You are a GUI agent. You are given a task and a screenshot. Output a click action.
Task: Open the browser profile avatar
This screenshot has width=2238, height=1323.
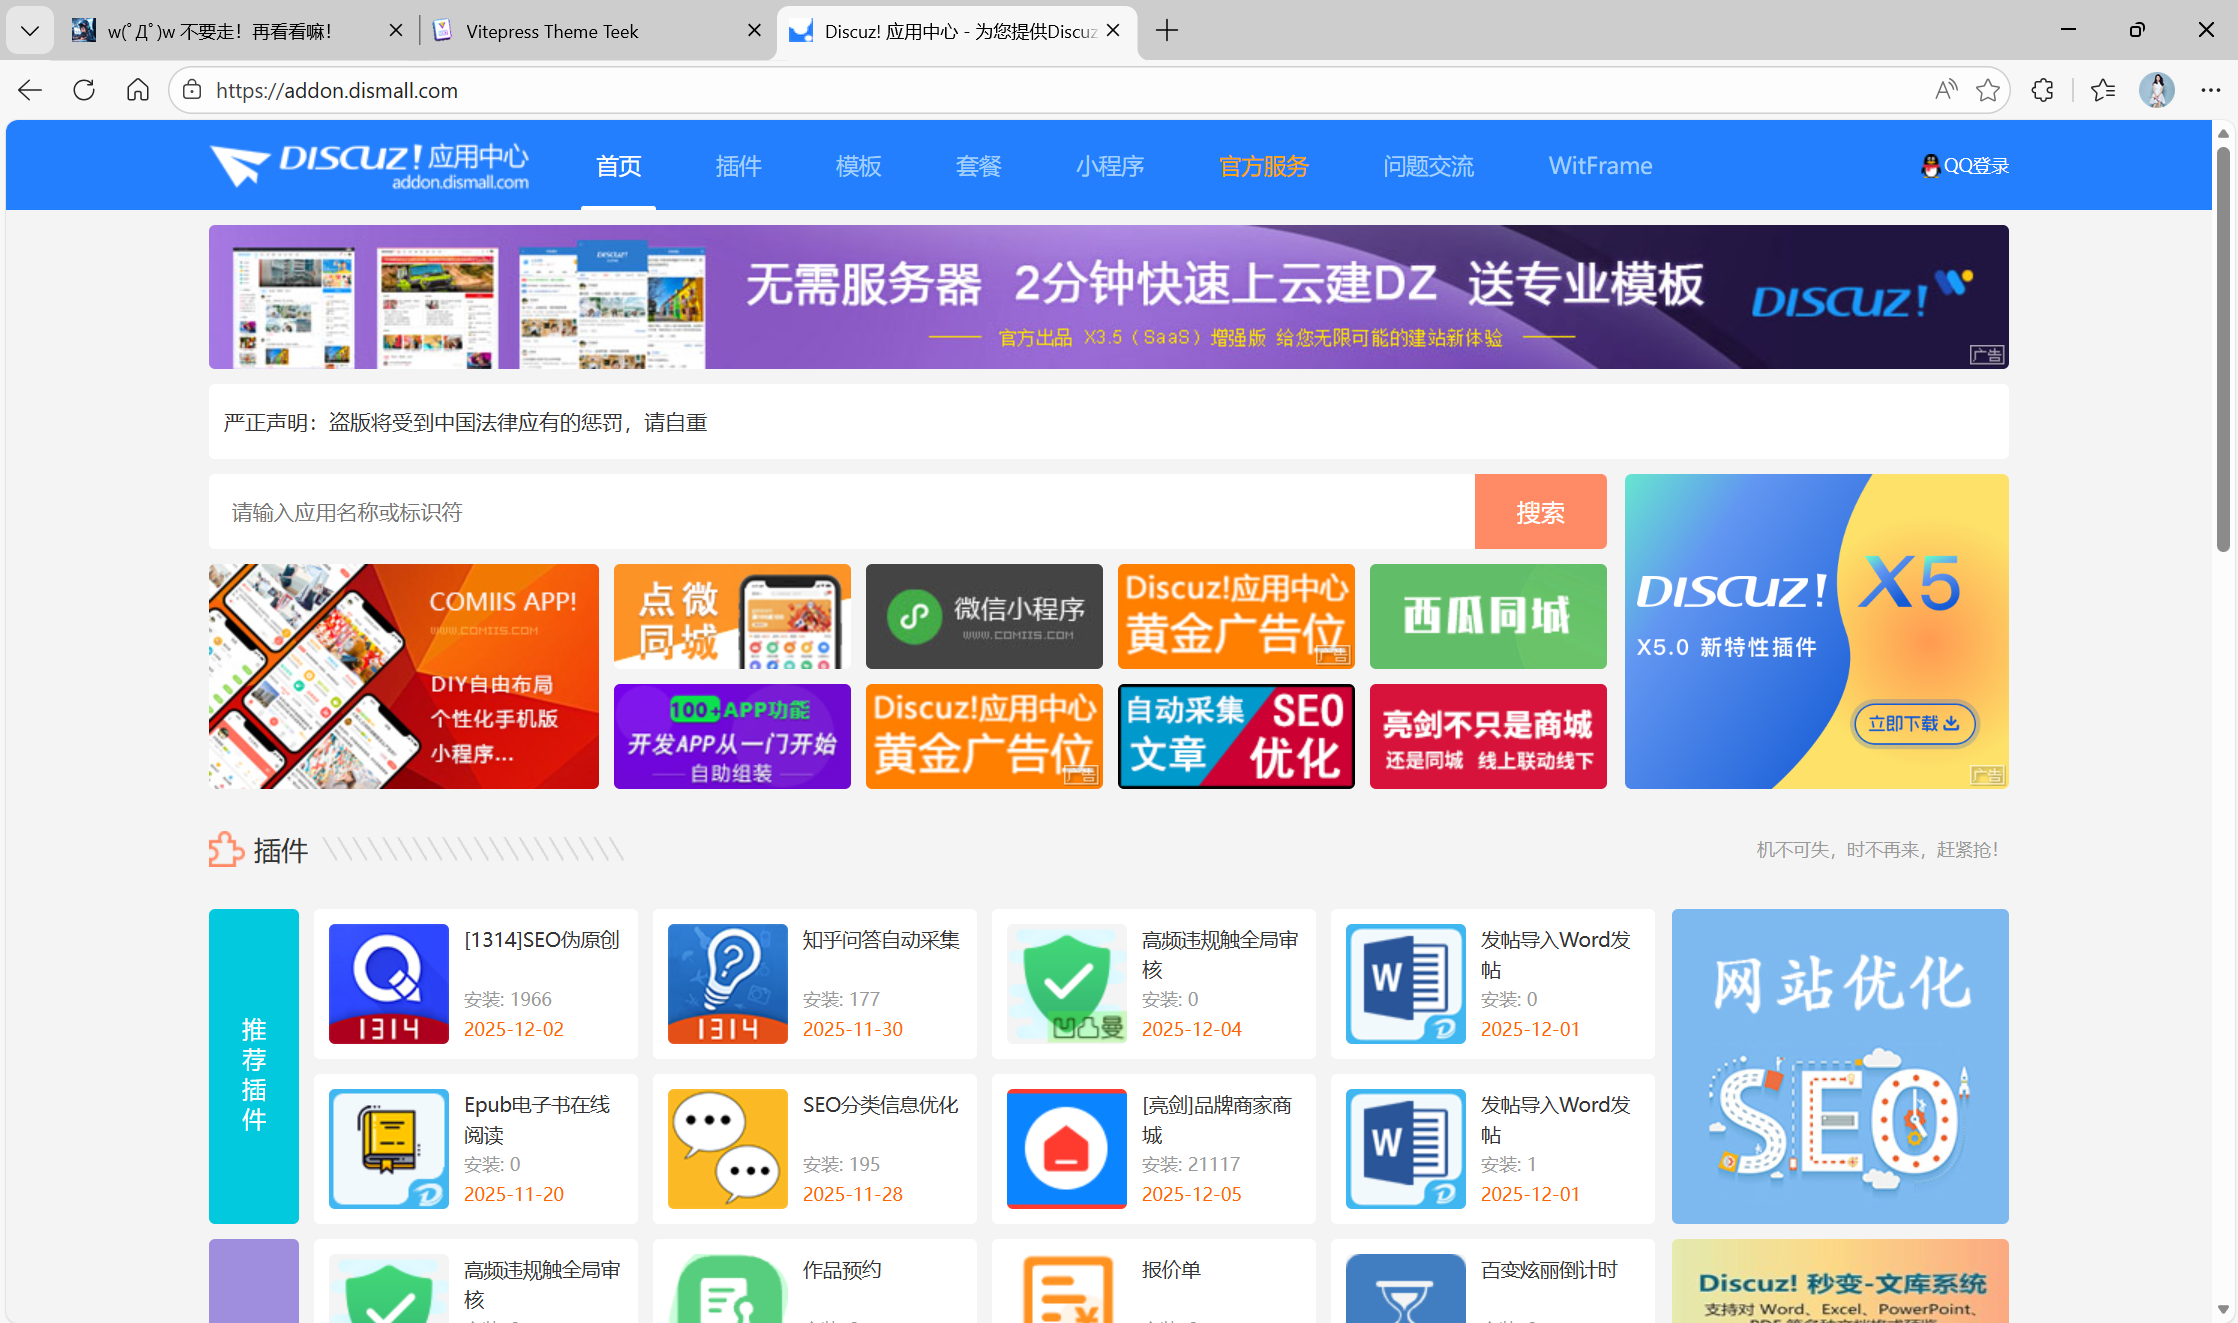tap(2156, 90)
